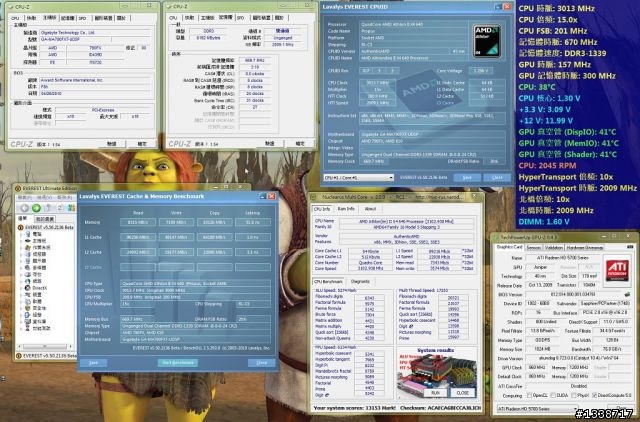Click the BIOS save chip icon in GPU-Z
Screen dimensions: 640x422
[627, 294]
